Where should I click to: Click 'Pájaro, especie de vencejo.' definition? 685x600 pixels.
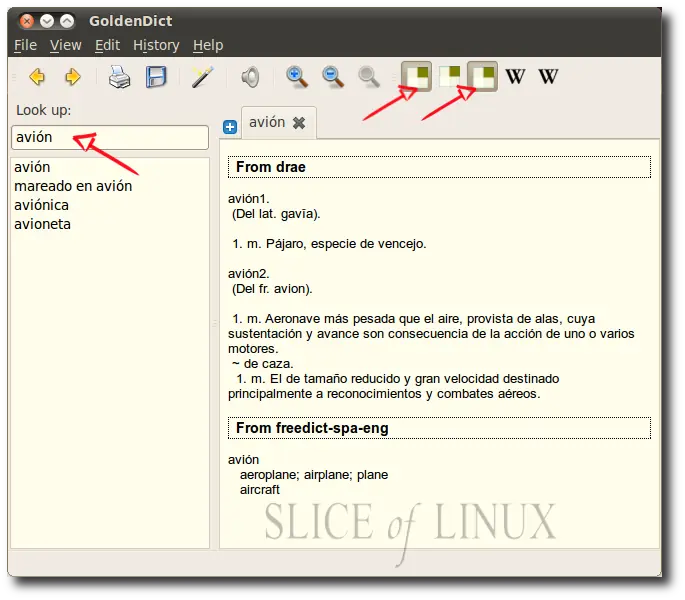[x=346, y=244]
